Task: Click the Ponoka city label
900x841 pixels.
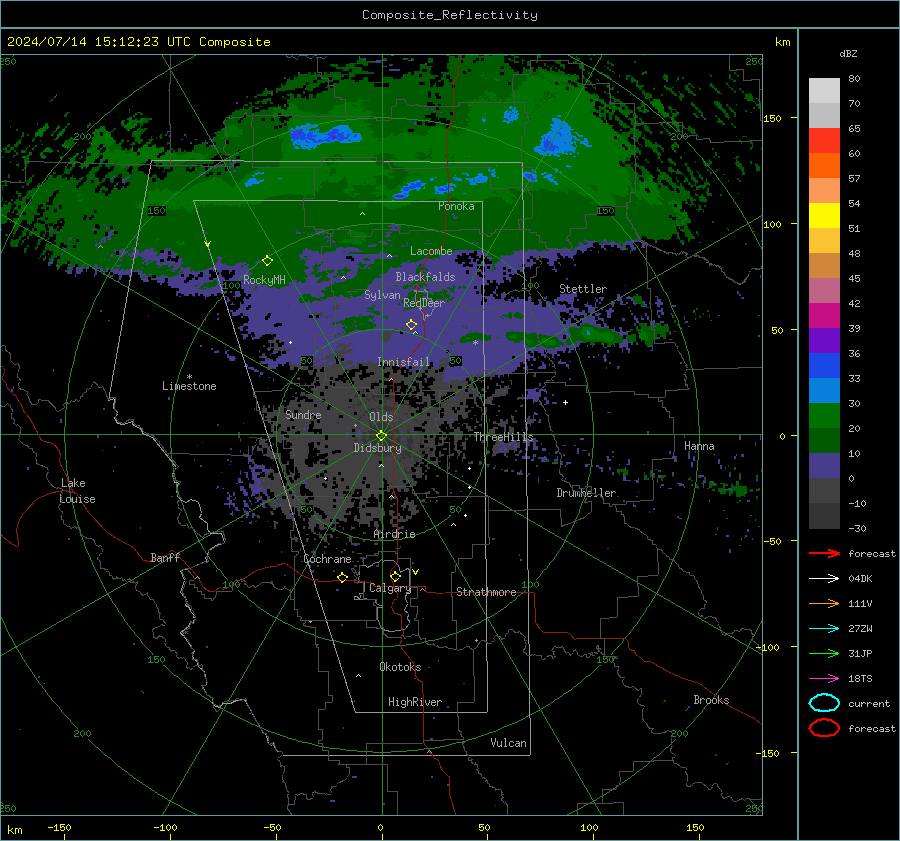Action: coord(456,206)
